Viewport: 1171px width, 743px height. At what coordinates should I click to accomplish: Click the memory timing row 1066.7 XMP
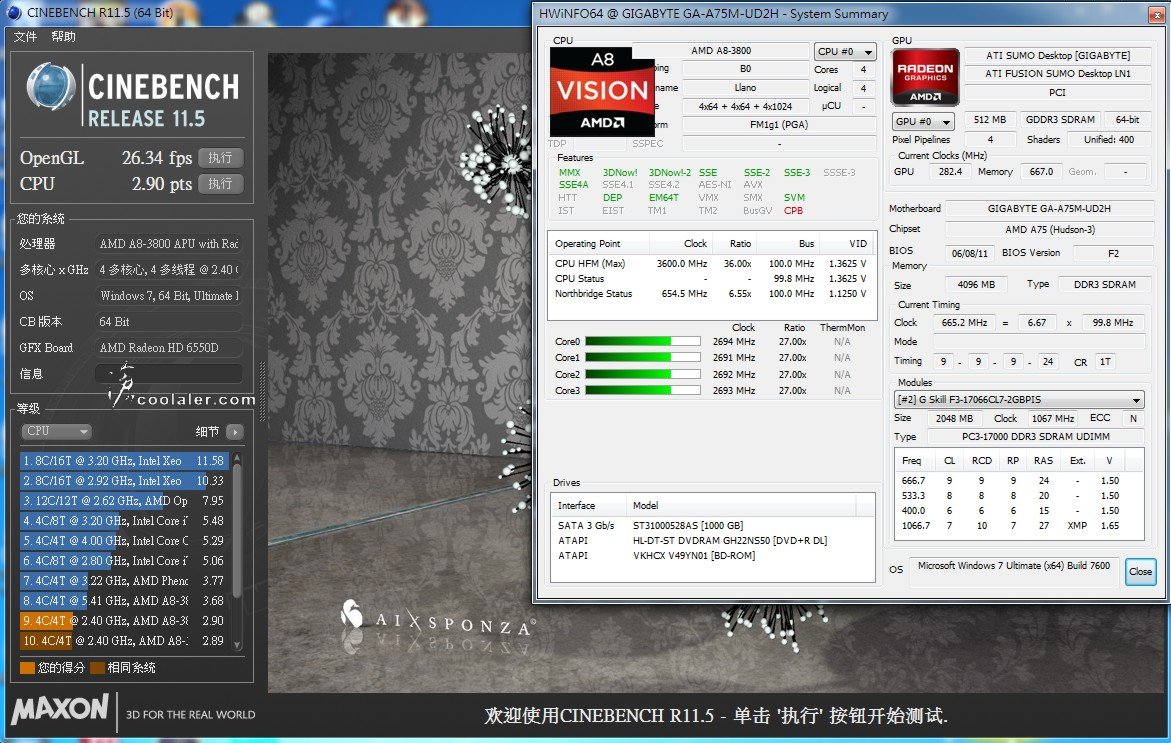(x=1019, y=526)
